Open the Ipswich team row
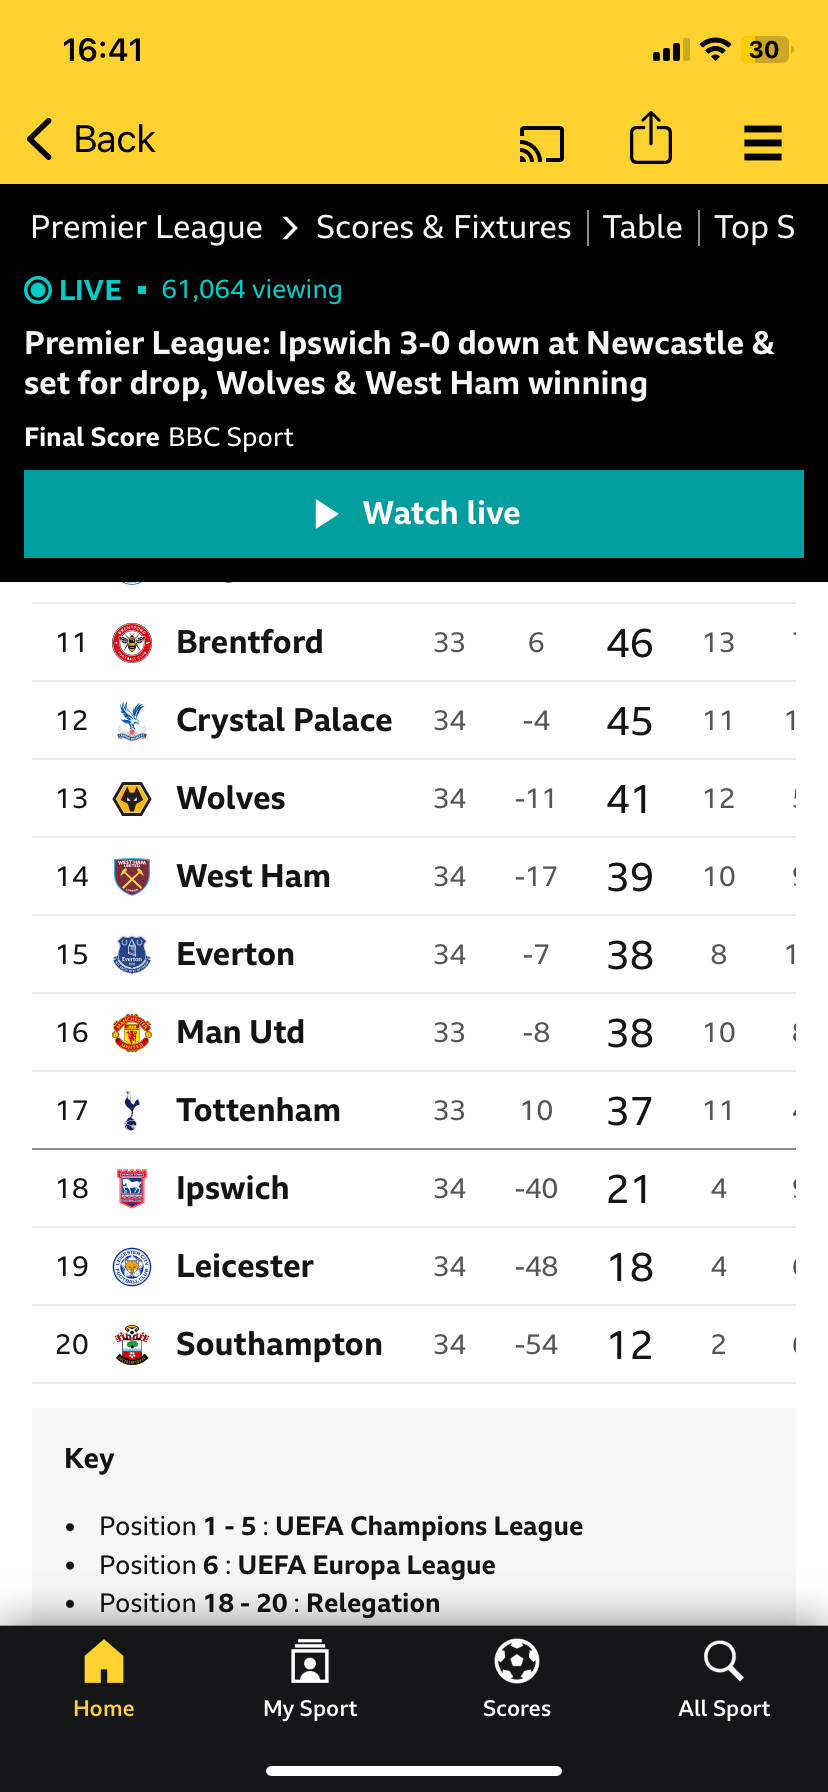This screenshot has height=1792, width=828. [414, 1188]
